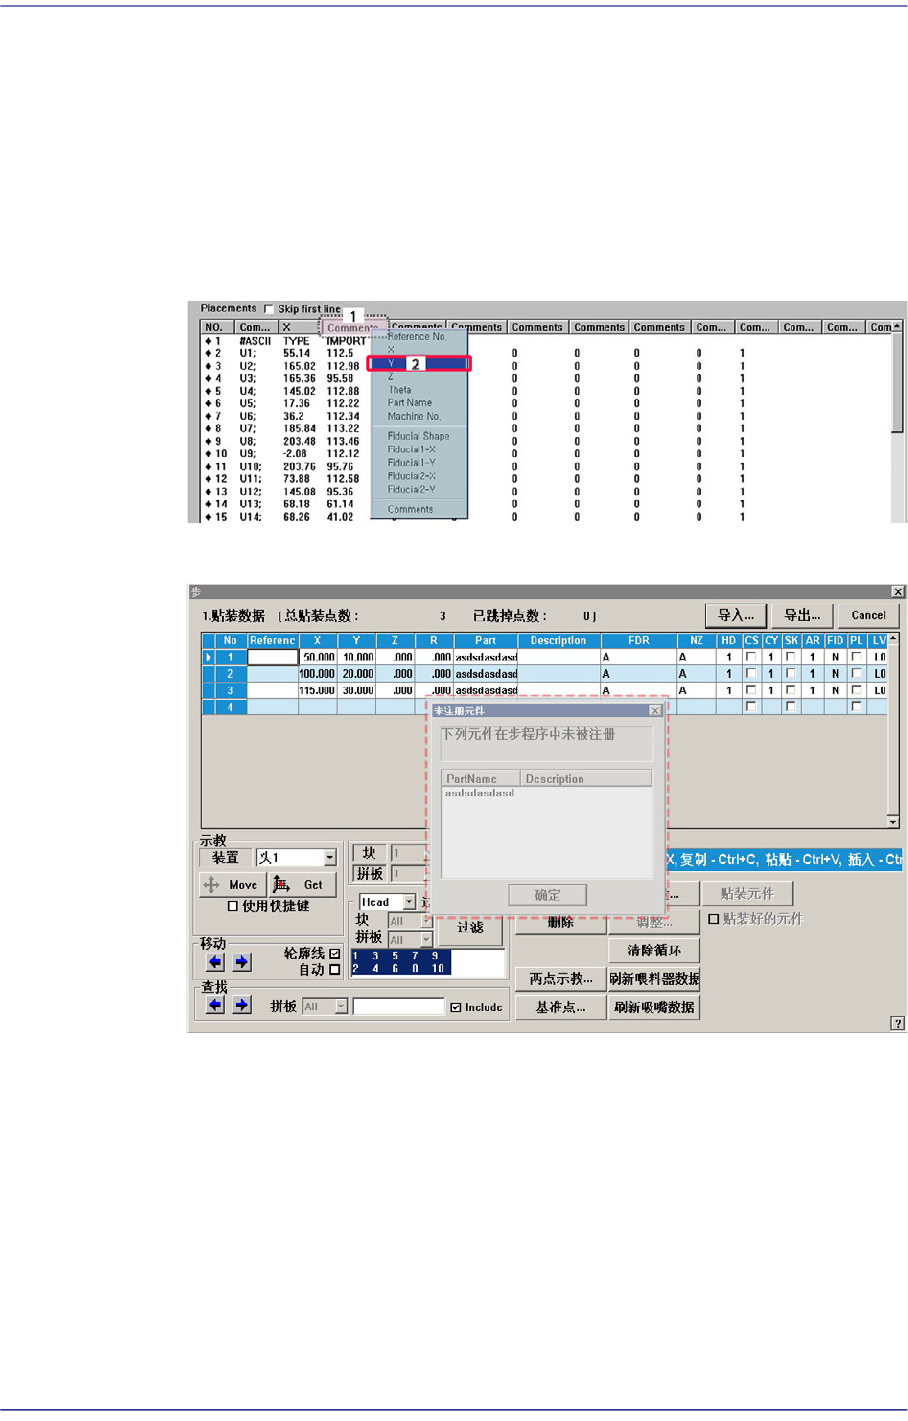The image size is (908, 1421).
Task: Tick the CS checkbox in row 1
Action: pyautogui.click(x=751, y=657)
